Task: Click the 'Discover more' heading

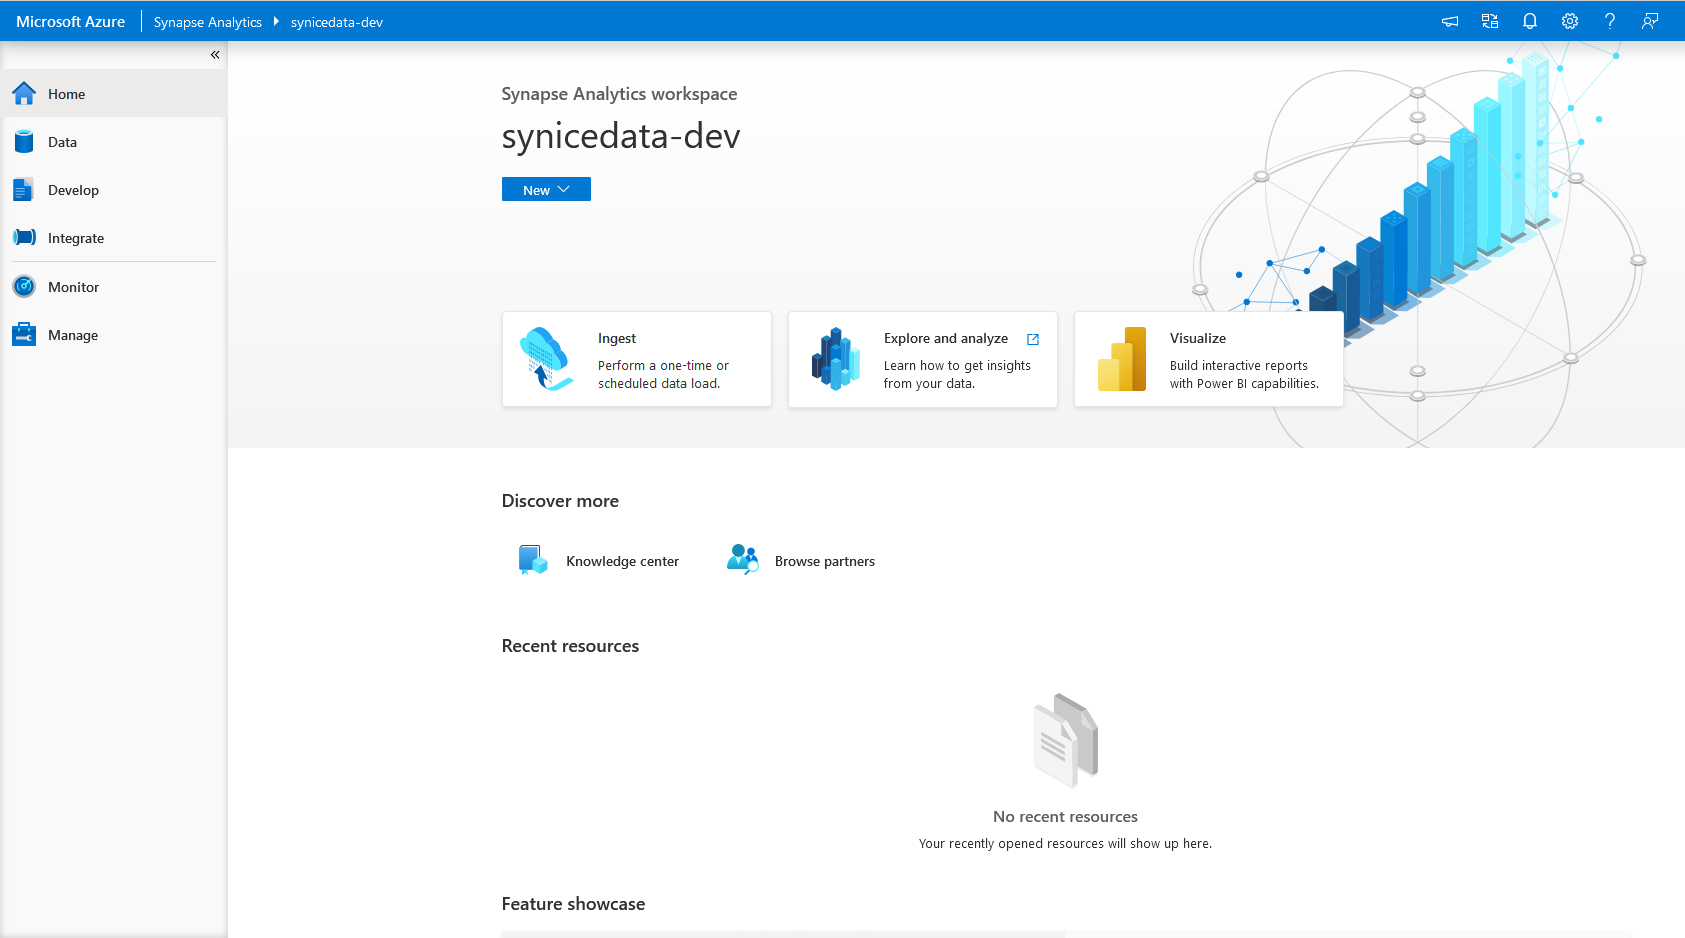Action: click(x=560, y=501)
